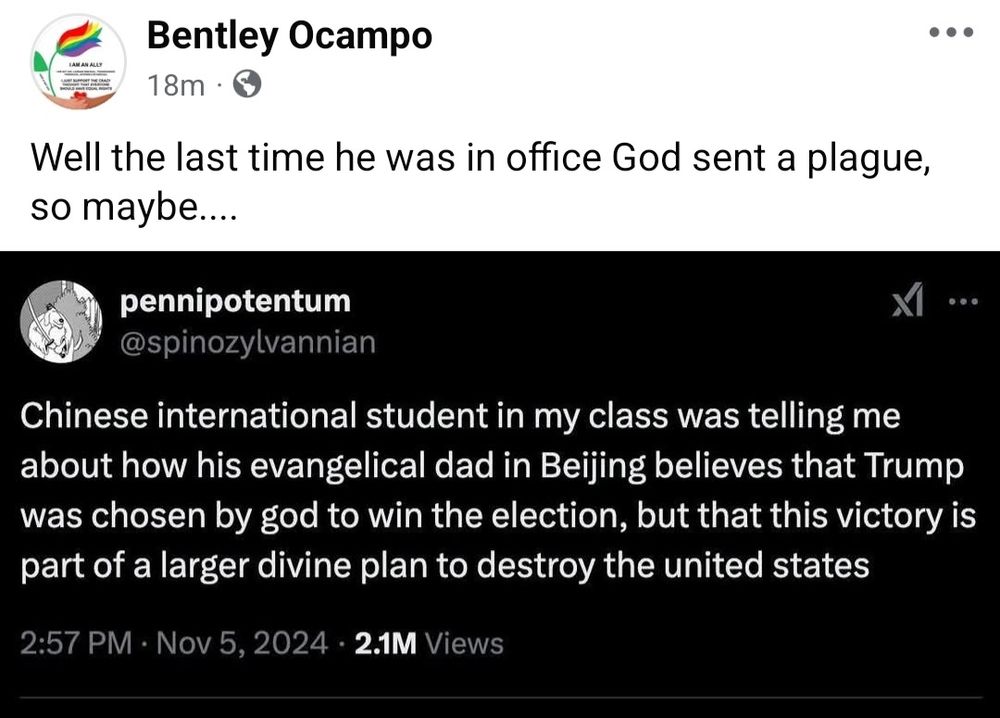Open the post options three-dot menu
Screen dimensions: 1000x718
click(x=950, y=33)
